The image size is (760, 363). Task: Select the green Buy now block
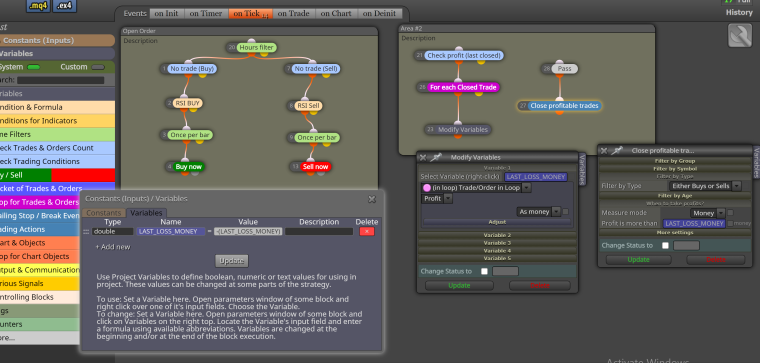coord(188,166)
